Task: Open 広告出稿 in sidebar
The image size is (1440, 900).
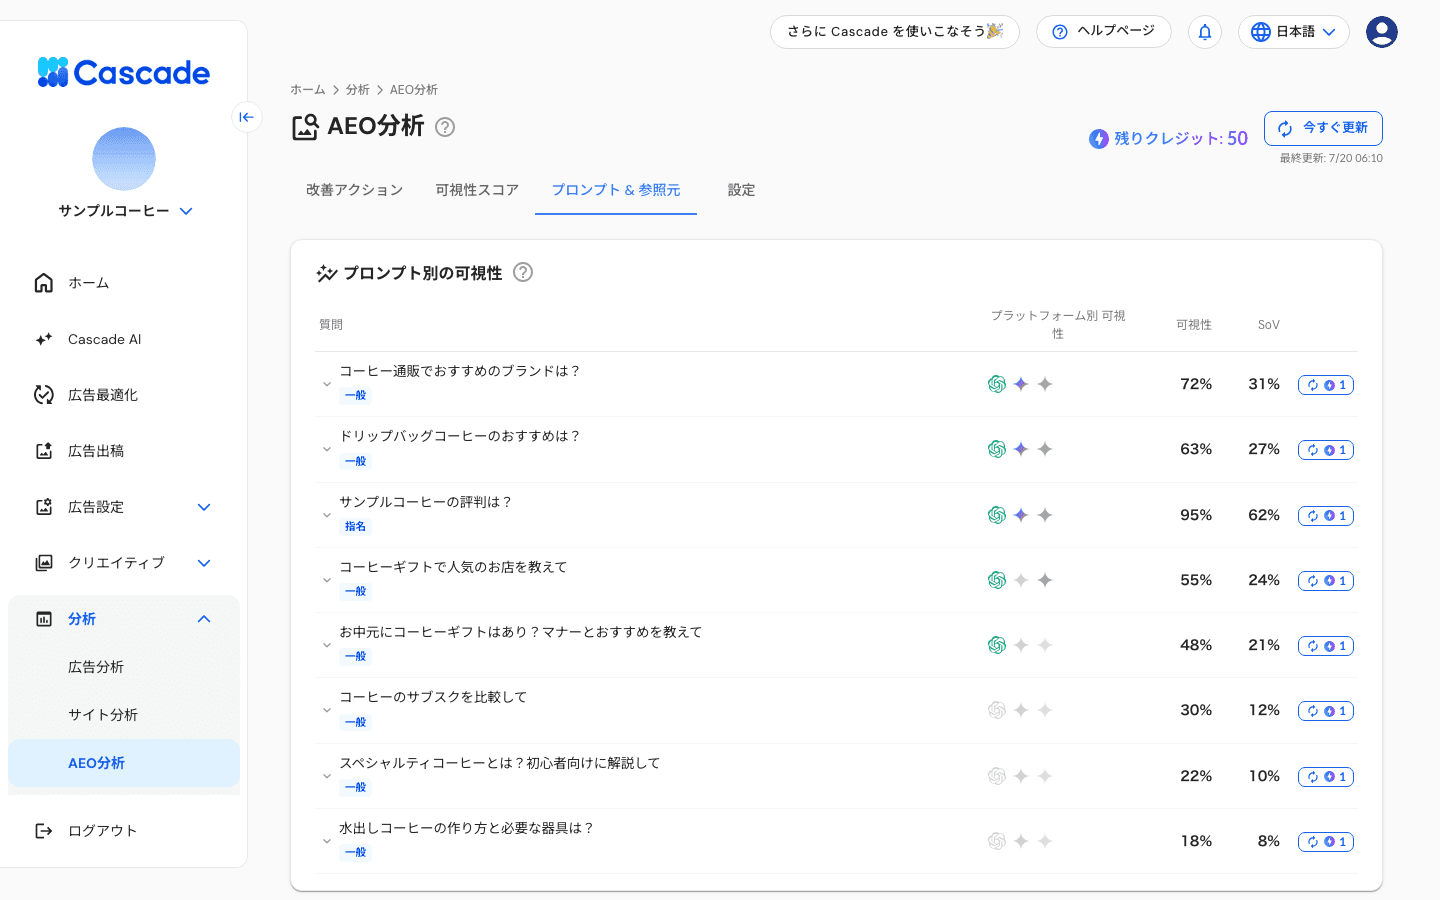Action: pos(124,451)
